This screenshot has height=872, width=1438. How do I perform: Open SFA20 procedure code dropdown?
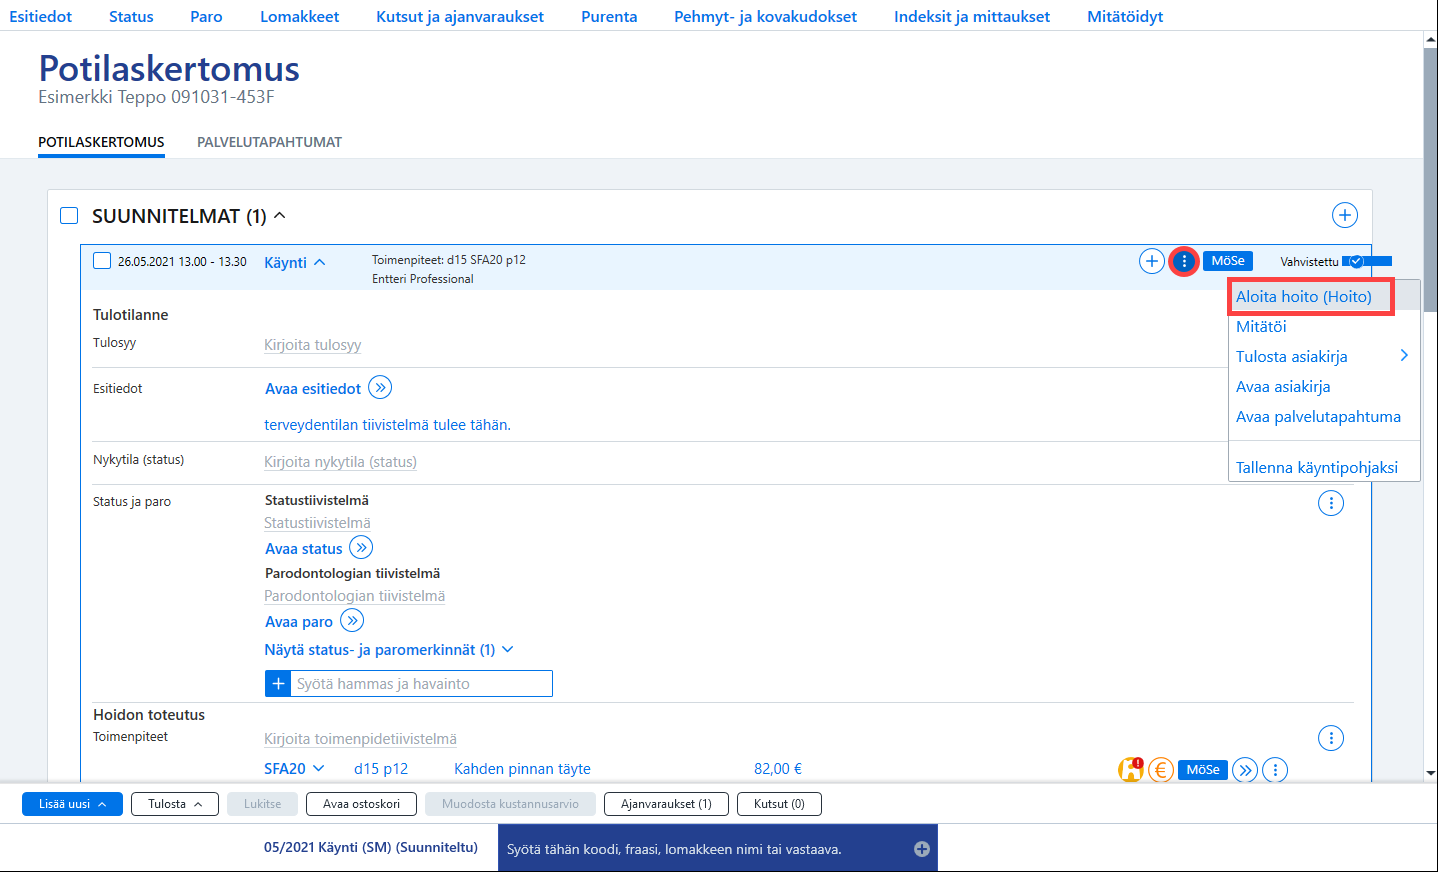click(319, 768)
